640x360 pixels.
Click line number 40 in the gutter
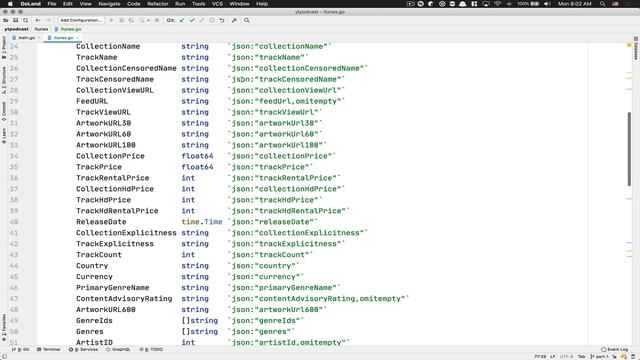coord(14,222)
